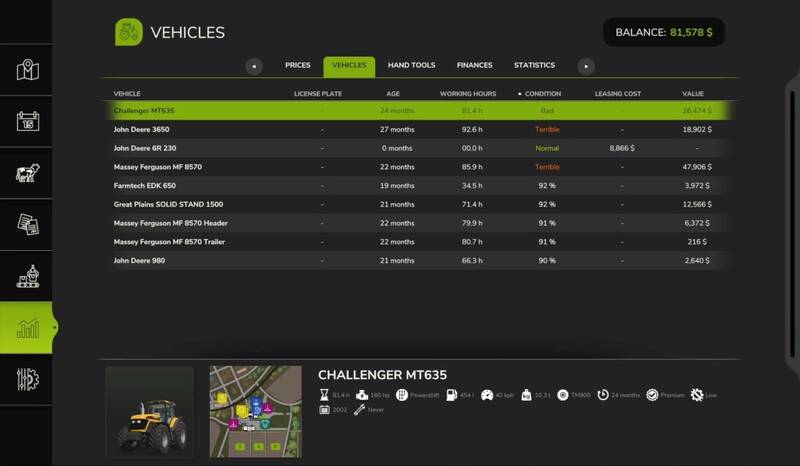Screen dimensions: 800x466
Task: Select Massey Ferguson MF 8570 Trailer row
Action: pyautogui.click(x=418, y=242)
